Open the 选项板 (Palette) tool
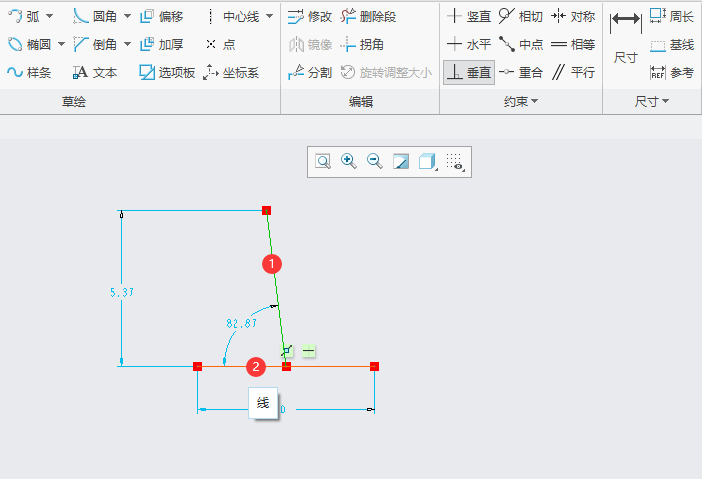The width and height of the screenshot is (702, 479). pos(167,73)
